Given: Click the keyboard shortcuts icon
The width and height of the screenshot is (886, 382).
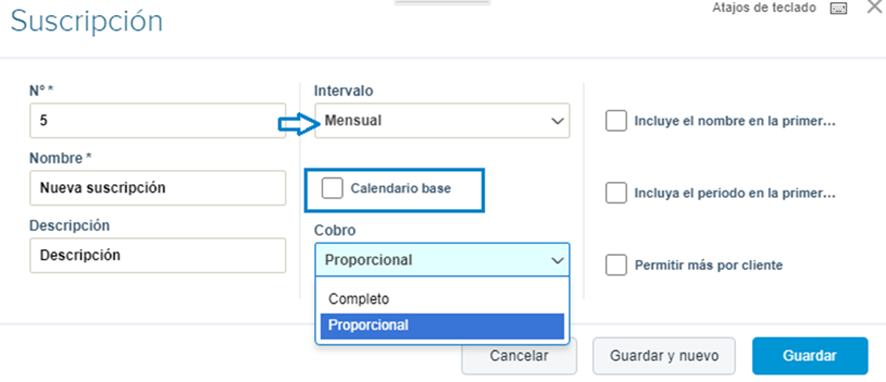Looking at the screenshot, I should pos(838,8).
